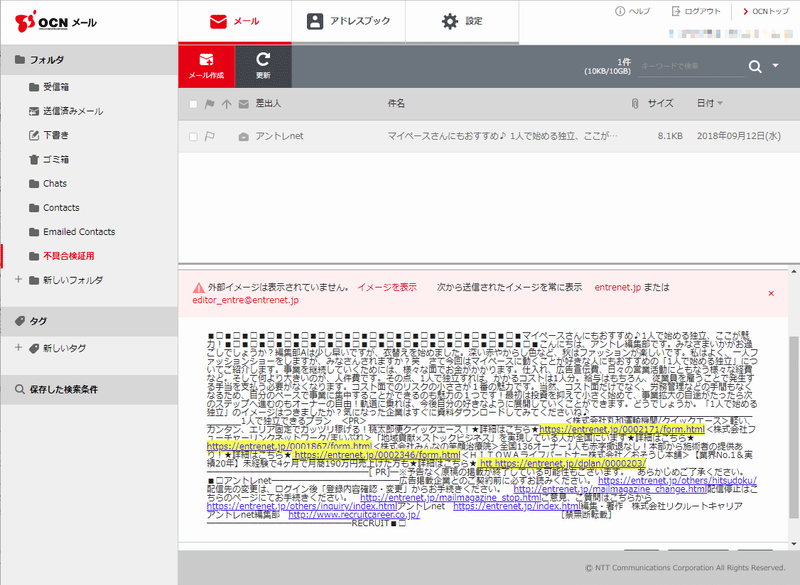Viewport: 800px width, 585px height.
Task: Flag the アントレnet message
Action: pos(209,136)
